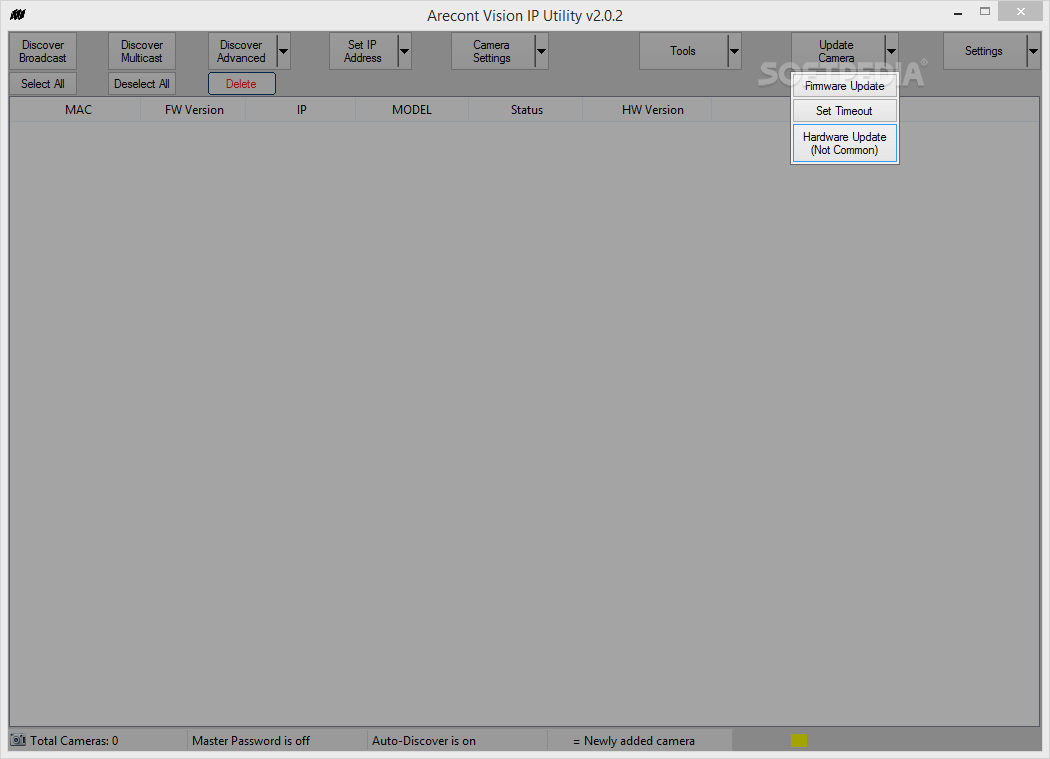Expand the Settings dropdown arrow

pos(1033,51)
